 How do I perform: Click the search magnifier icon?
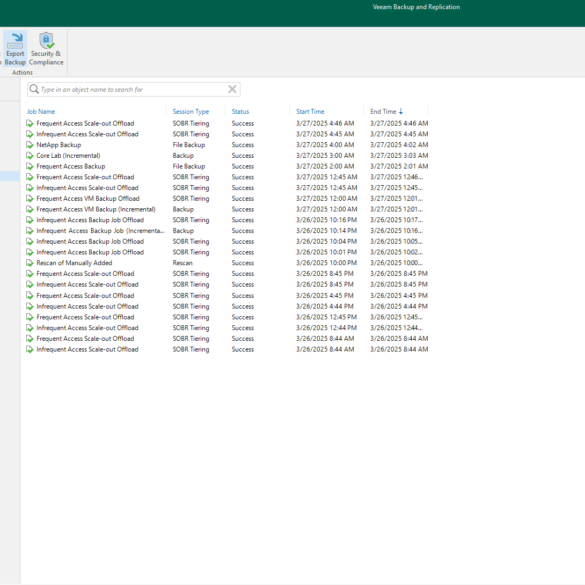[34, 89]
